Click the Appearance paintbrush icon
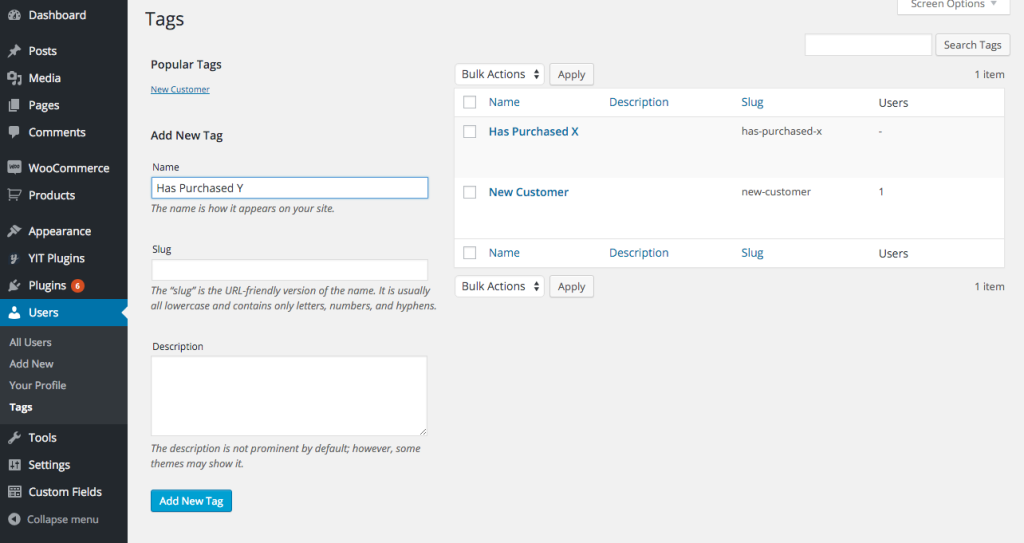 click(x=14, y=231)
